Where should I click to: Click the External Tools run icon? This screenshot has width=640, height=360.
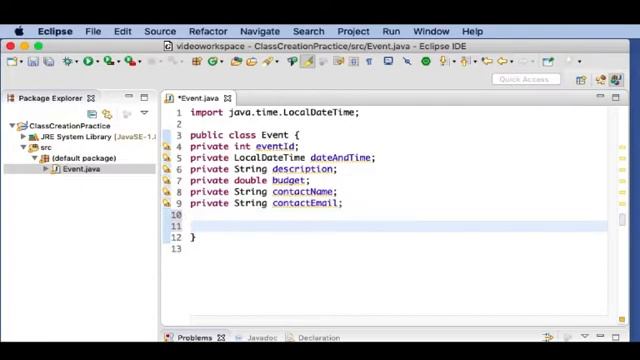(130, 61)
